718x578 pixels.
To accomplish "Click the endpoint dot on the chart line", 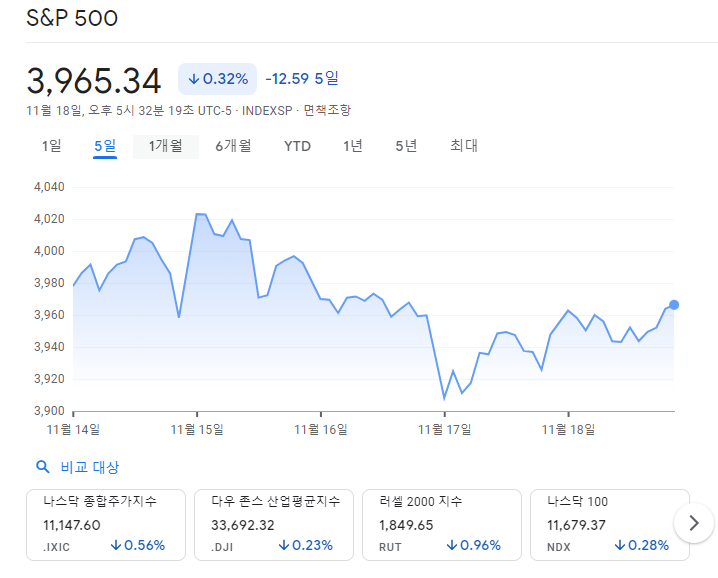I will (x=674, y=305).
